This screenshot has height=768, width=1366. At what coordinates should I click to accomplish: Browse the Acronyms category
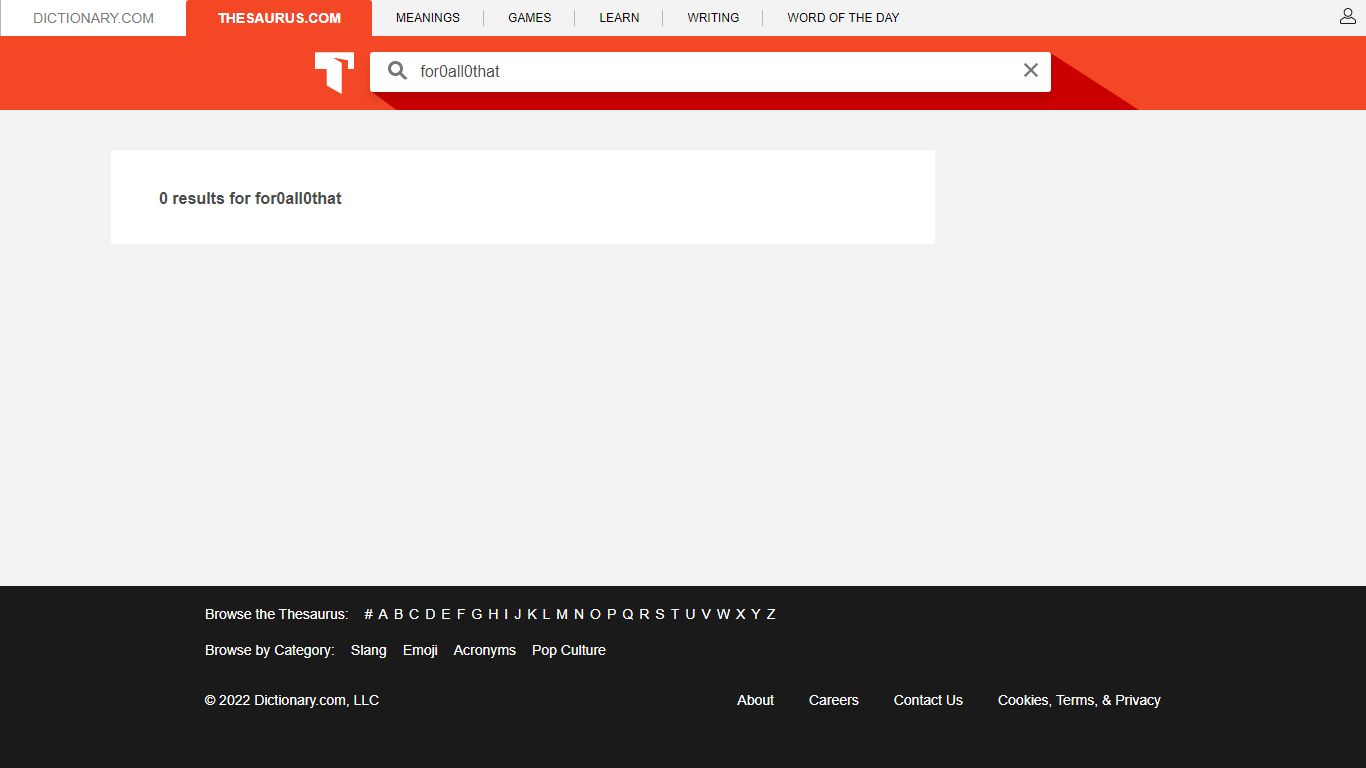(x=484, y=650)
